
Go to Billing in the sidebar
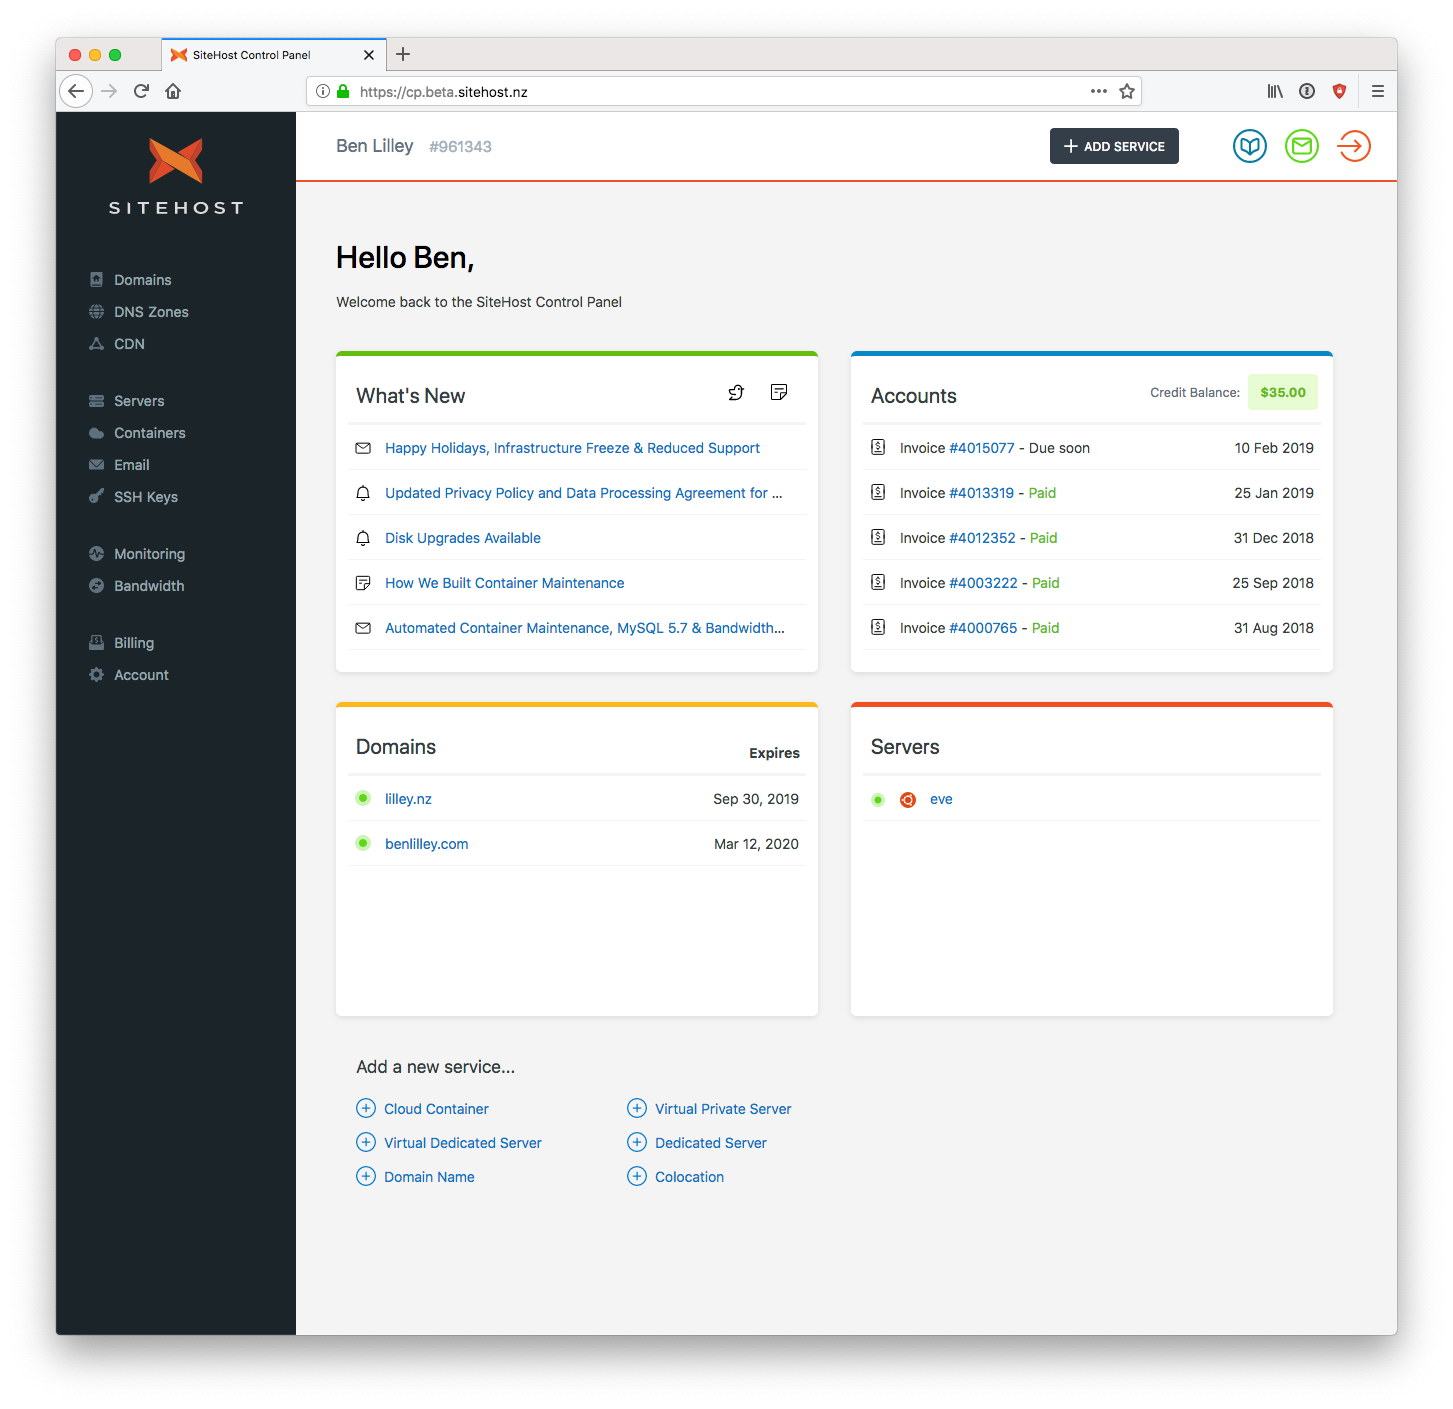click(x=134, y=643)
